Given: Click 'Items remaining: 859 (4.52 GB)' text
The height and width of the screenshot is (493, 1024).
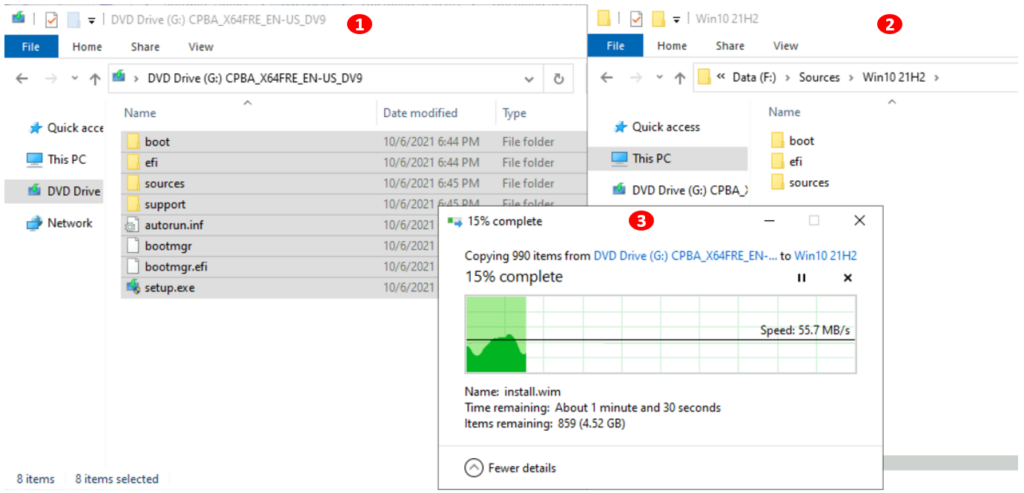Looking at the screenshot, I should [x=545, y=424].
